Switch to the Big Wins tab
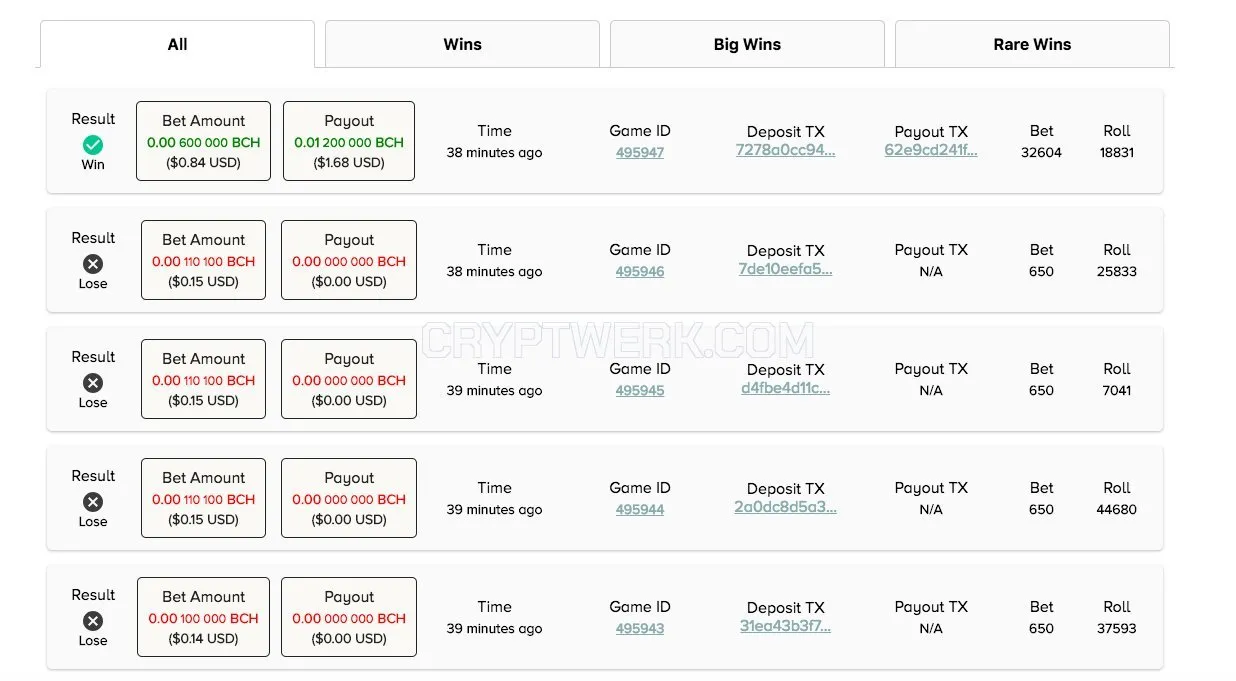 coord(747,44)
